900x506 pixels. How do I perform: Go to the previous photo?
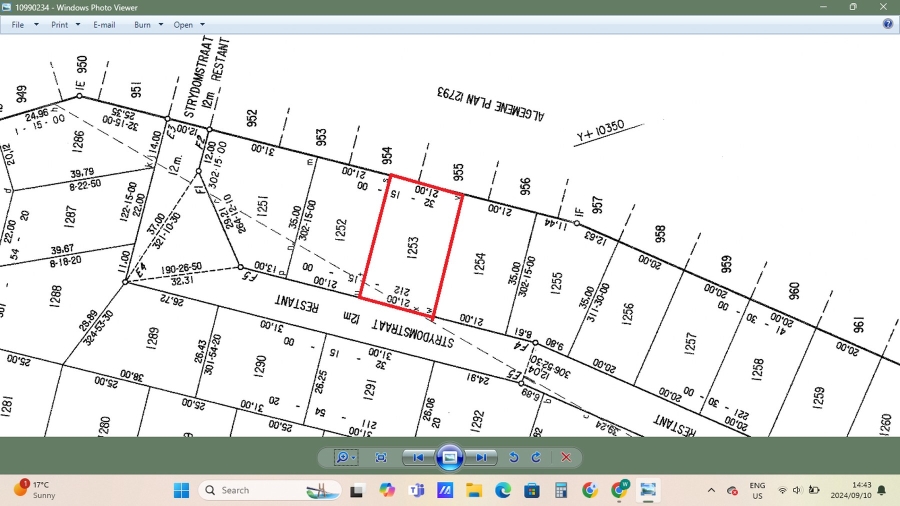(418, 457)
